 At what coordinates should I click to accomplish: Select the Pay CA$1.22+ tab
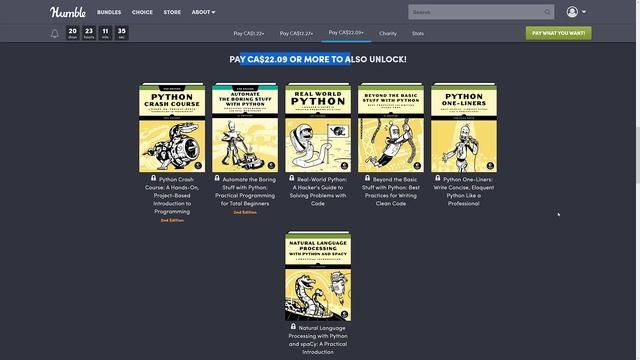[249, 33]
